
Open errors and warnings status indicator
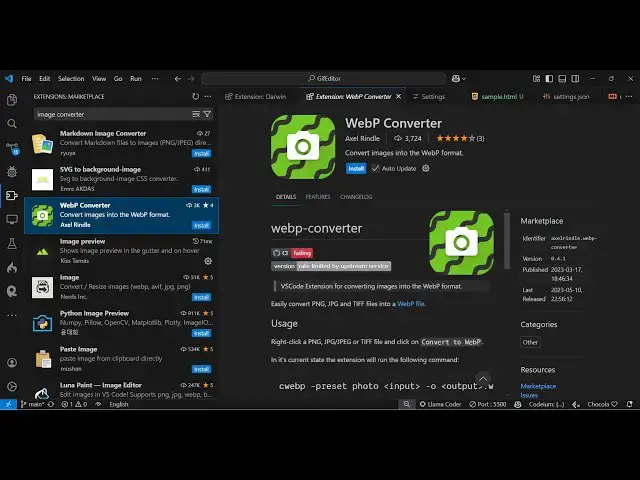(x=74, y=404)
